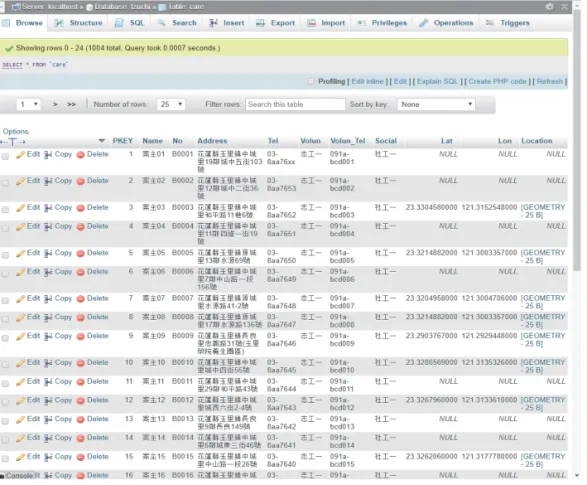Jump to last page with >> button
The height and width of the screenshot is (485, 587).
tap(72, 104)
